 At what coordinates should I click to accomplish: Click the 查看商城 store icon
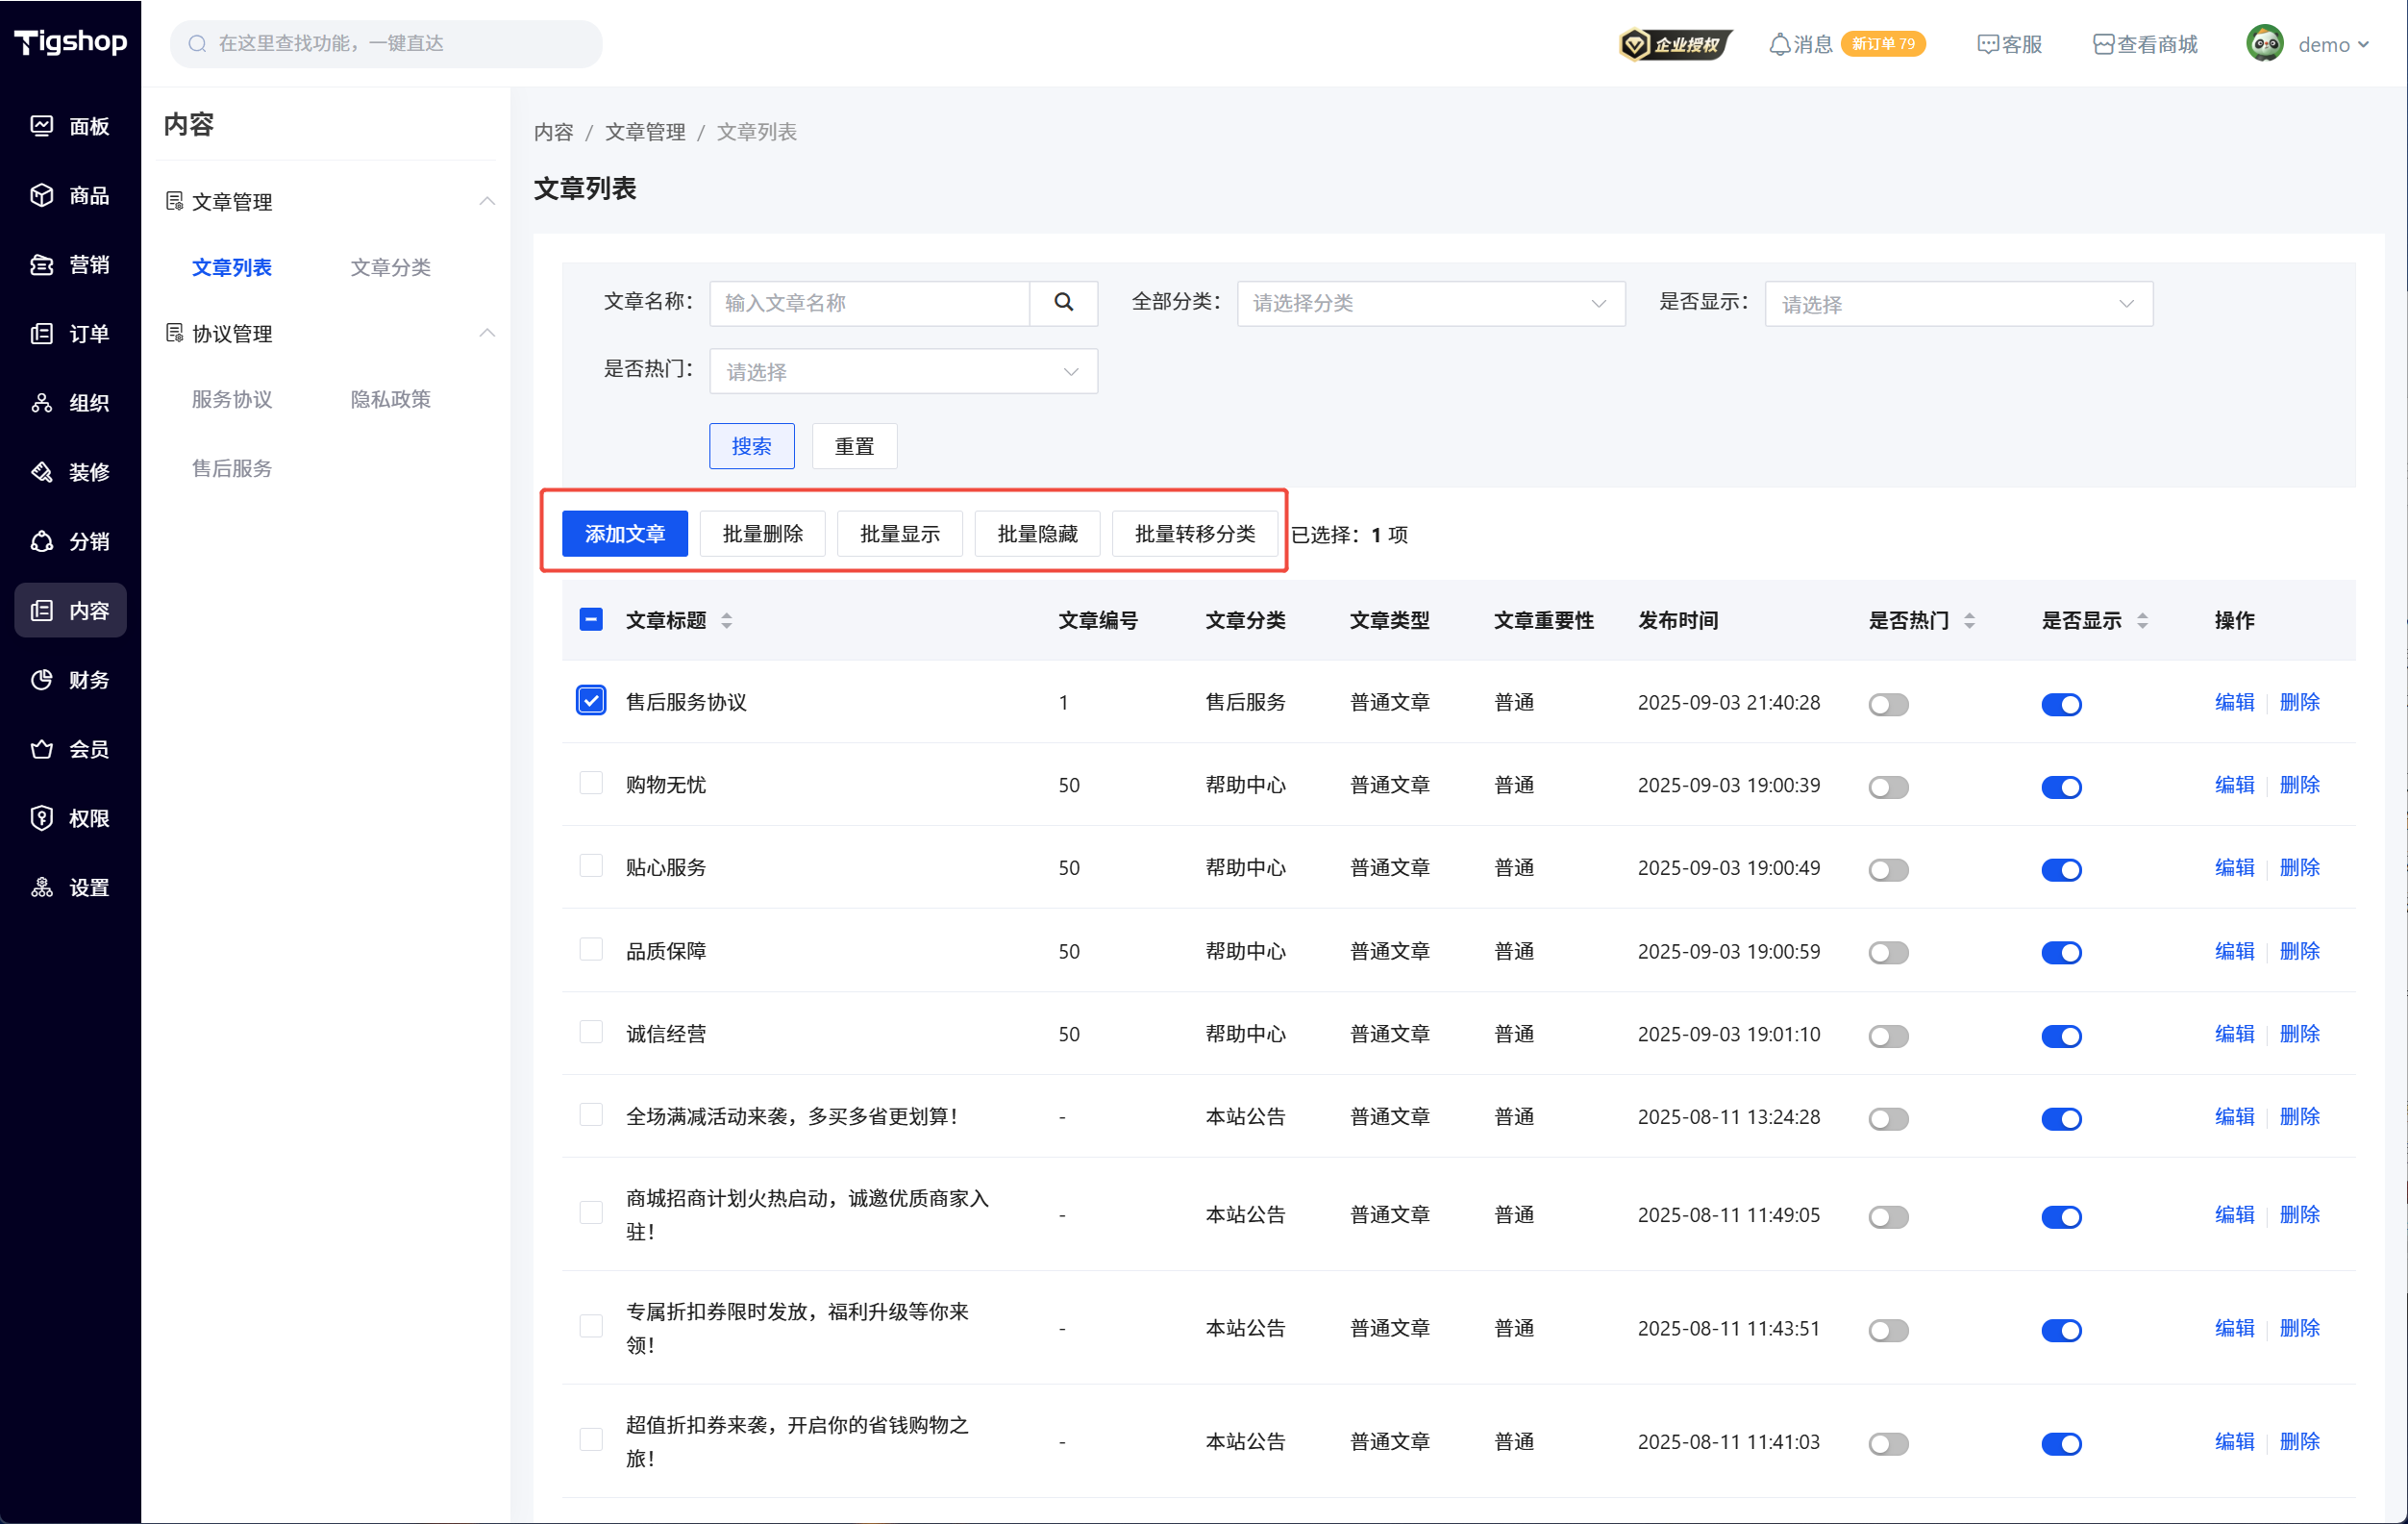click(2104, 44)
